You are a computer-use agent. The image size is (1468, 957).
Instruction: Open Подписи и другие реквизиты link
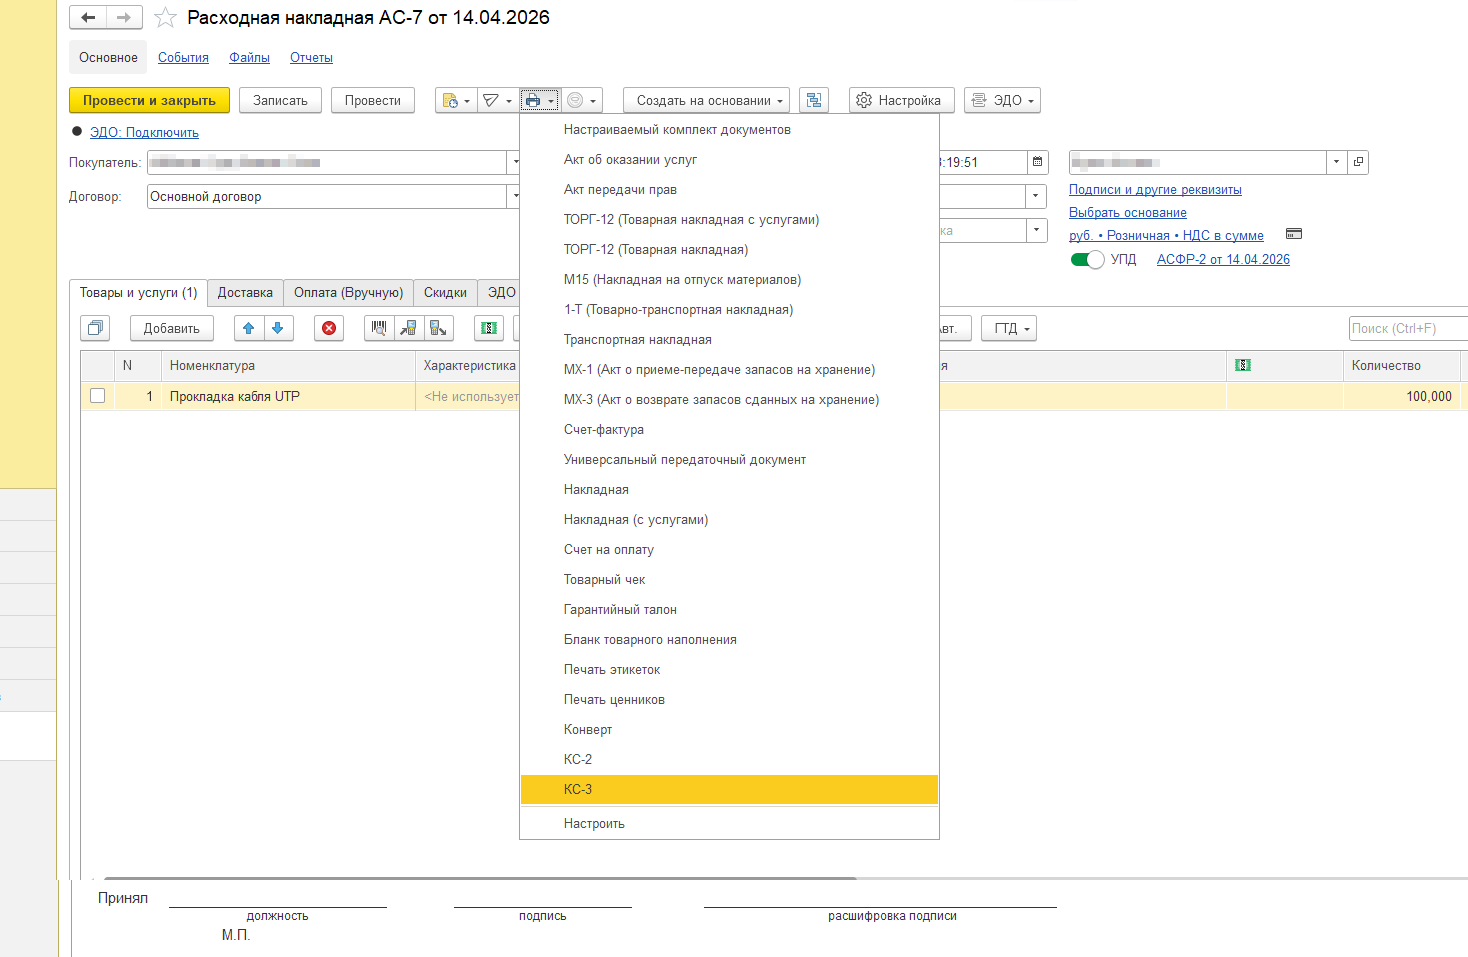pos(1155,189)
